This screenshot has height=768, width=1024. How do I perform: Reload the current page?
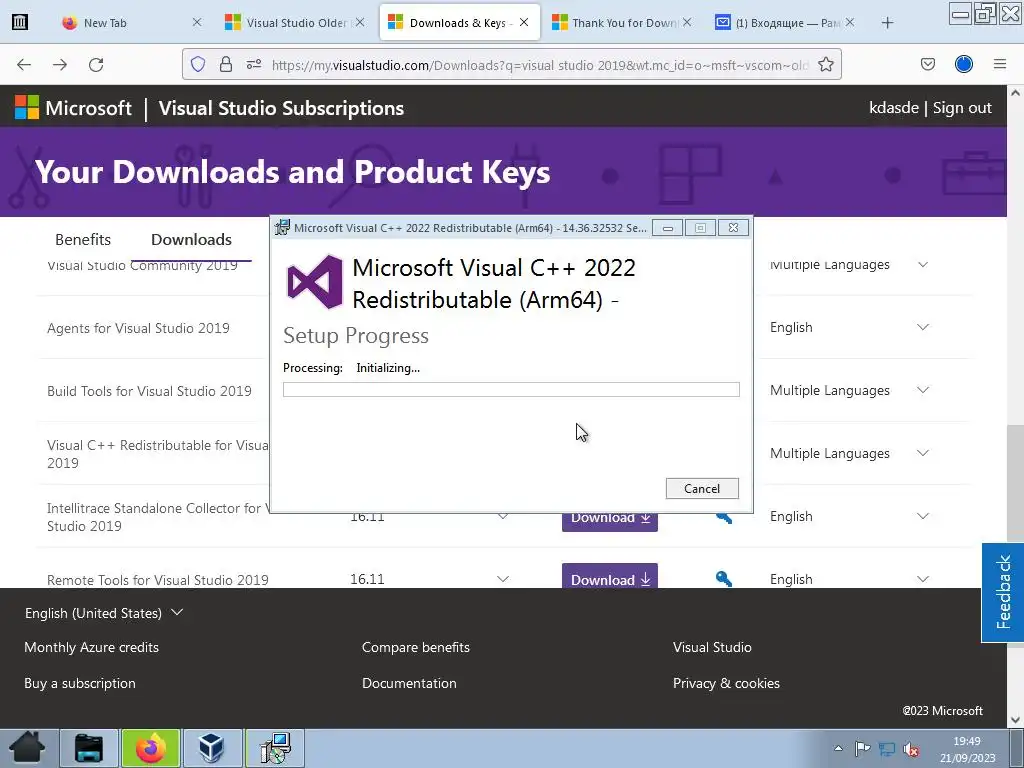(96, 64)
